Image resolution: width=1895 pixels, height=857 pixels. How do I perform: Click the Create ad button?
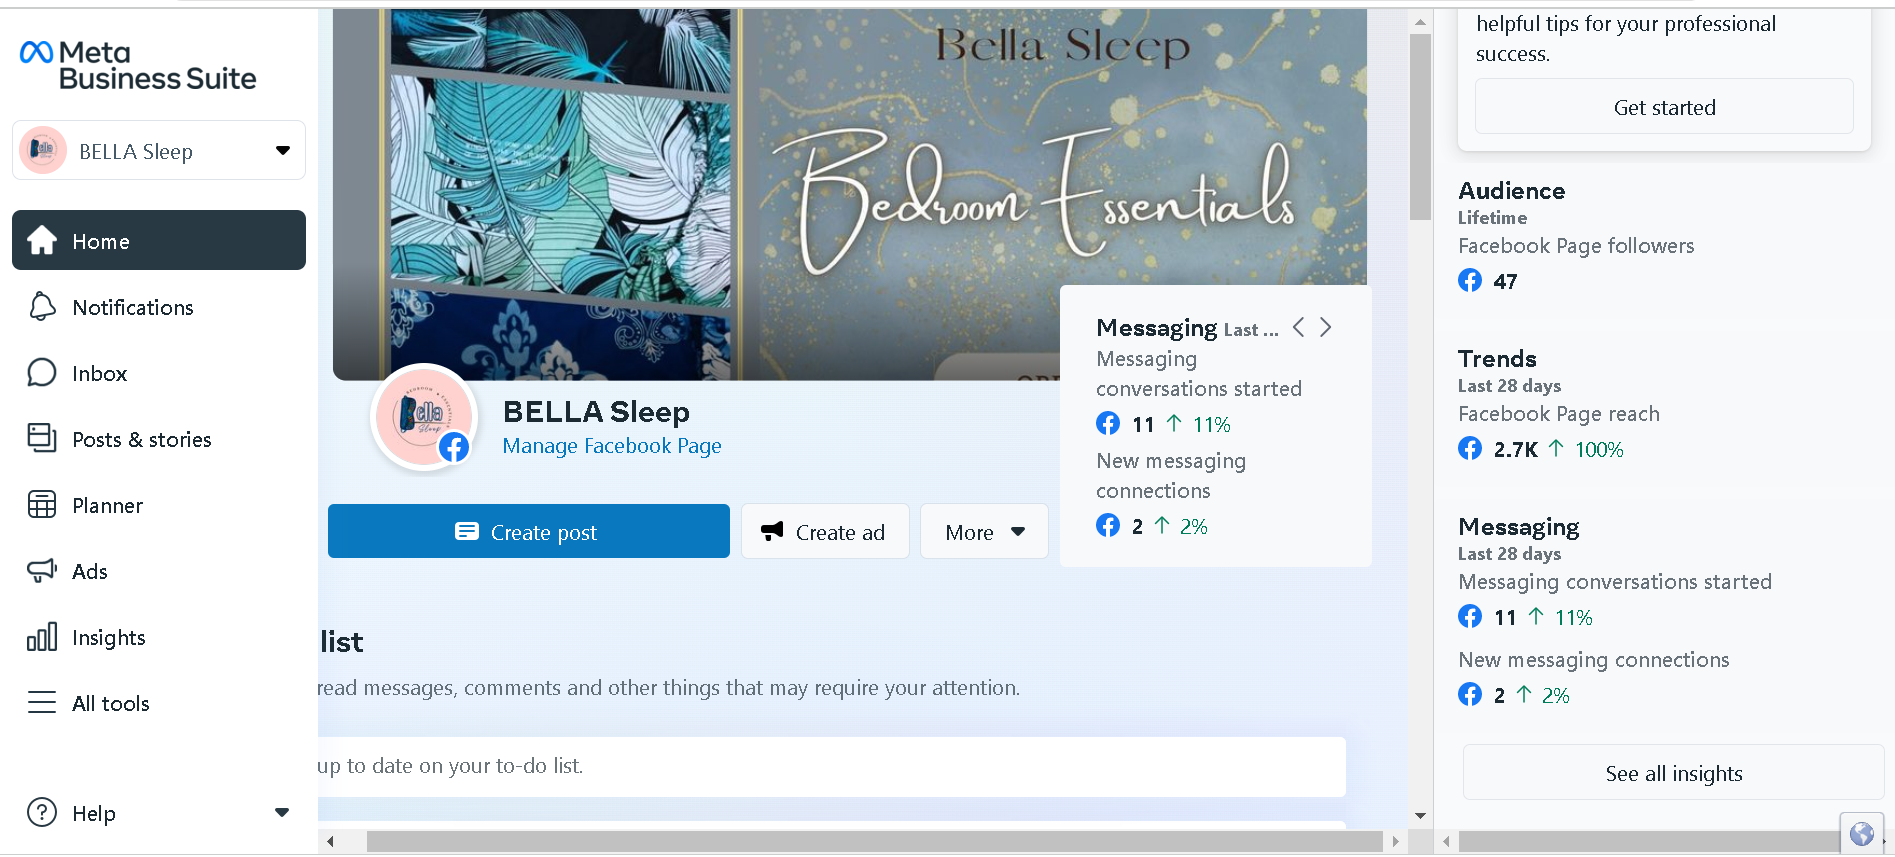pyautogui.click(x=824, y=532)
